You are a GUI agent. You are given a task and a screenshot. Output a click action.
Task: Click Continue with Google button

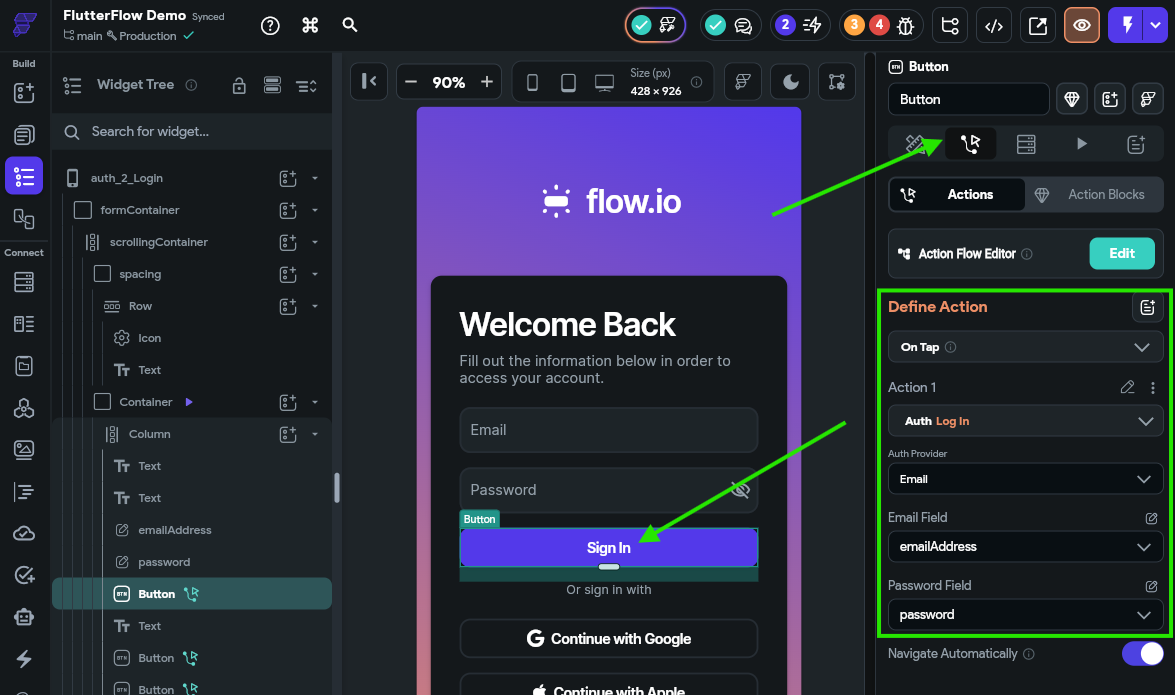[x=608, y=639]
